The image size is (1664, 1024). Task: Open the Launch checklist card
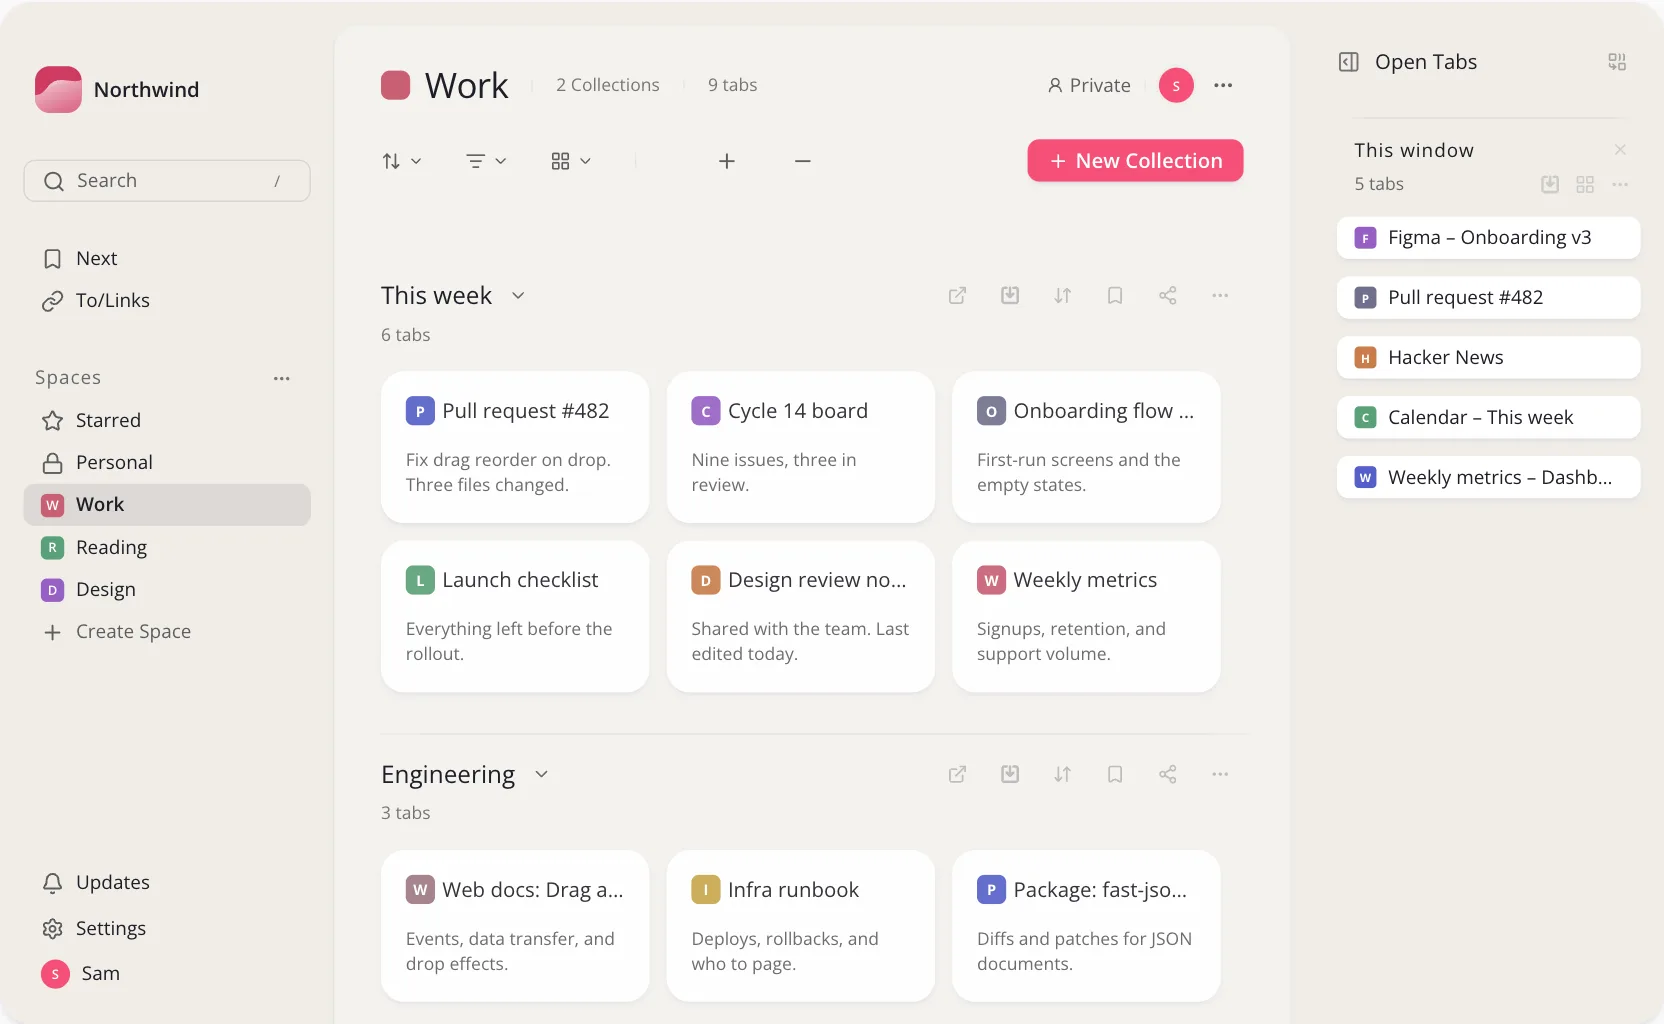pos(515,616)
